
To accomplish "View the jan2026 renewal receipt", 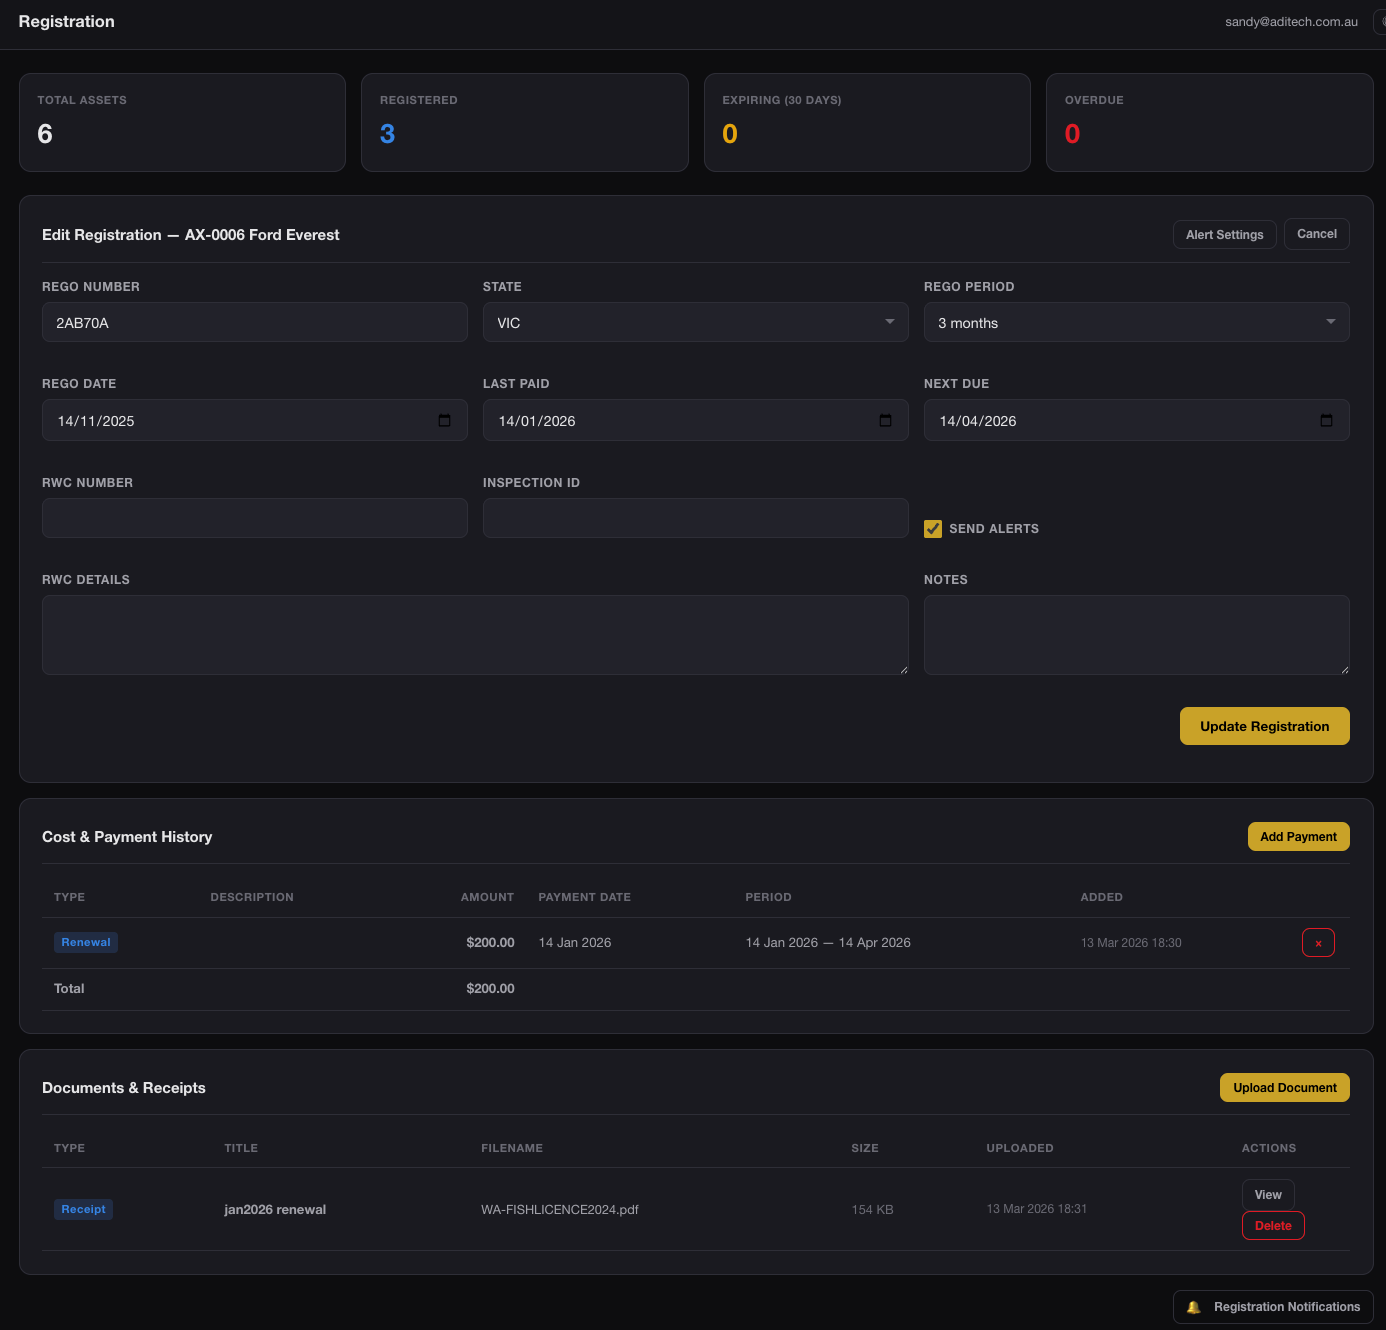I will (x=1268, y=1195).
